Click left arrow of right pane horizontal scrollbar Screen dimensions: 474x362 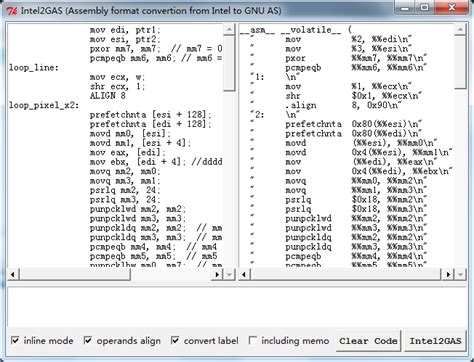click(x=244, y=274)
